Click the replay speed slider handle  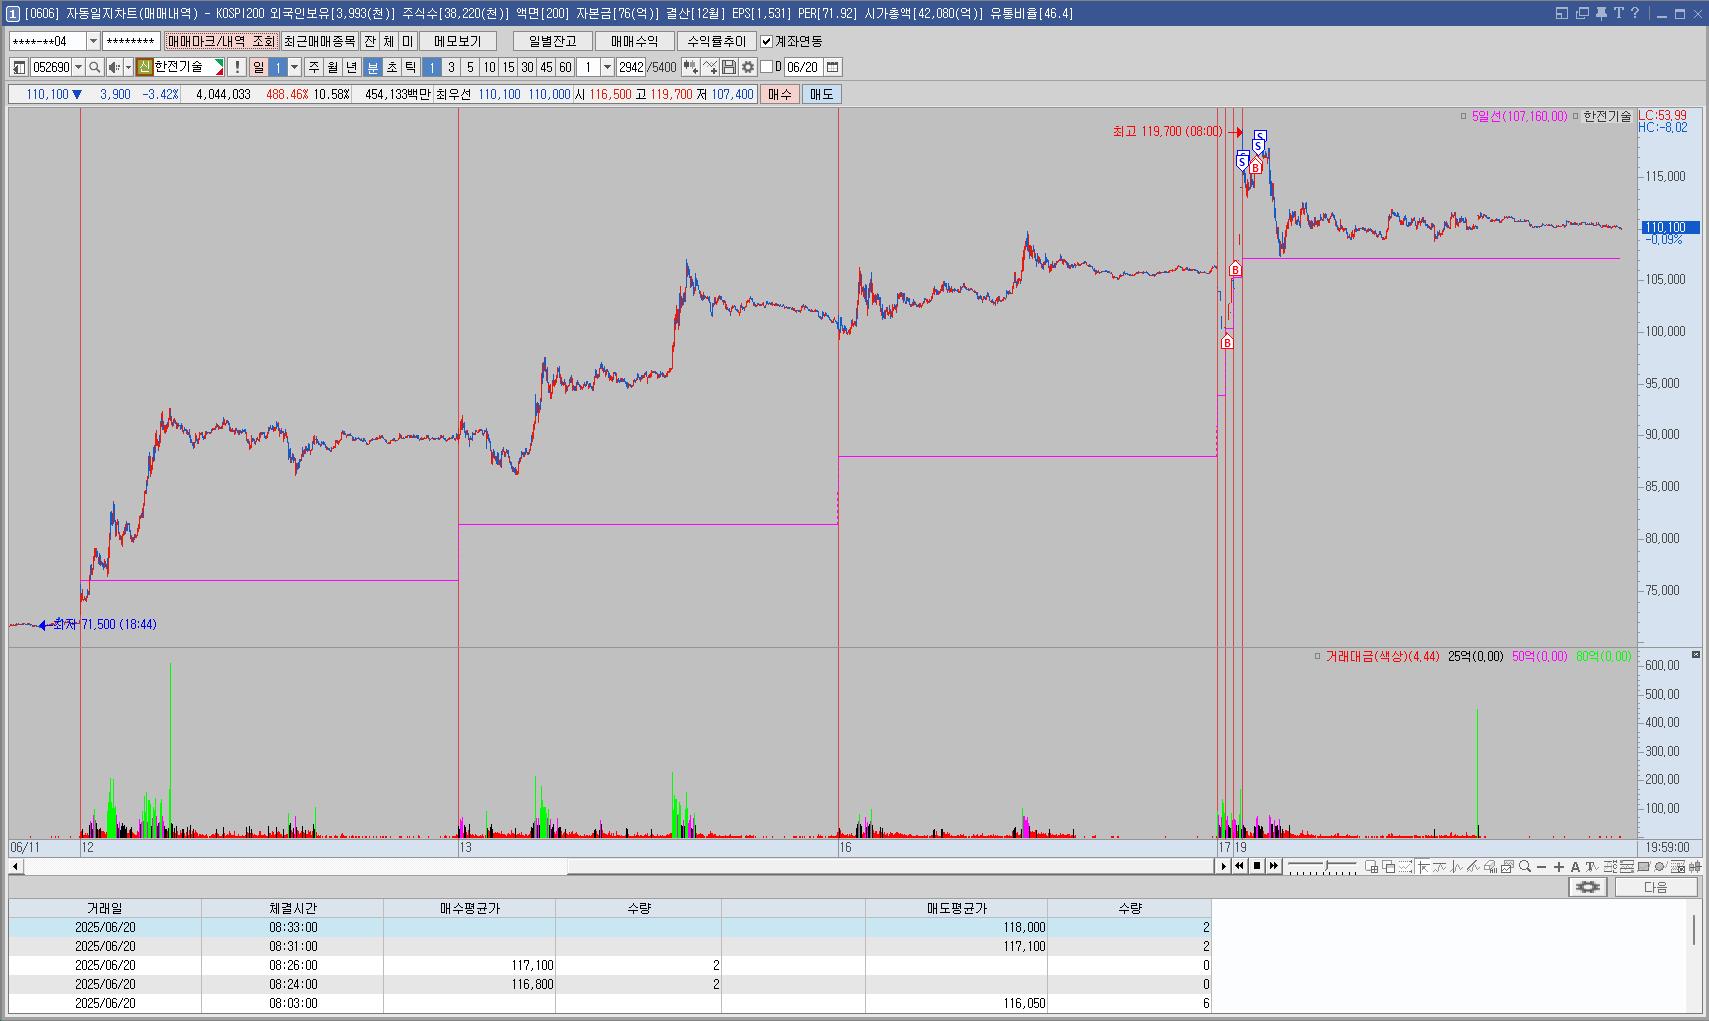(1326, 866)
